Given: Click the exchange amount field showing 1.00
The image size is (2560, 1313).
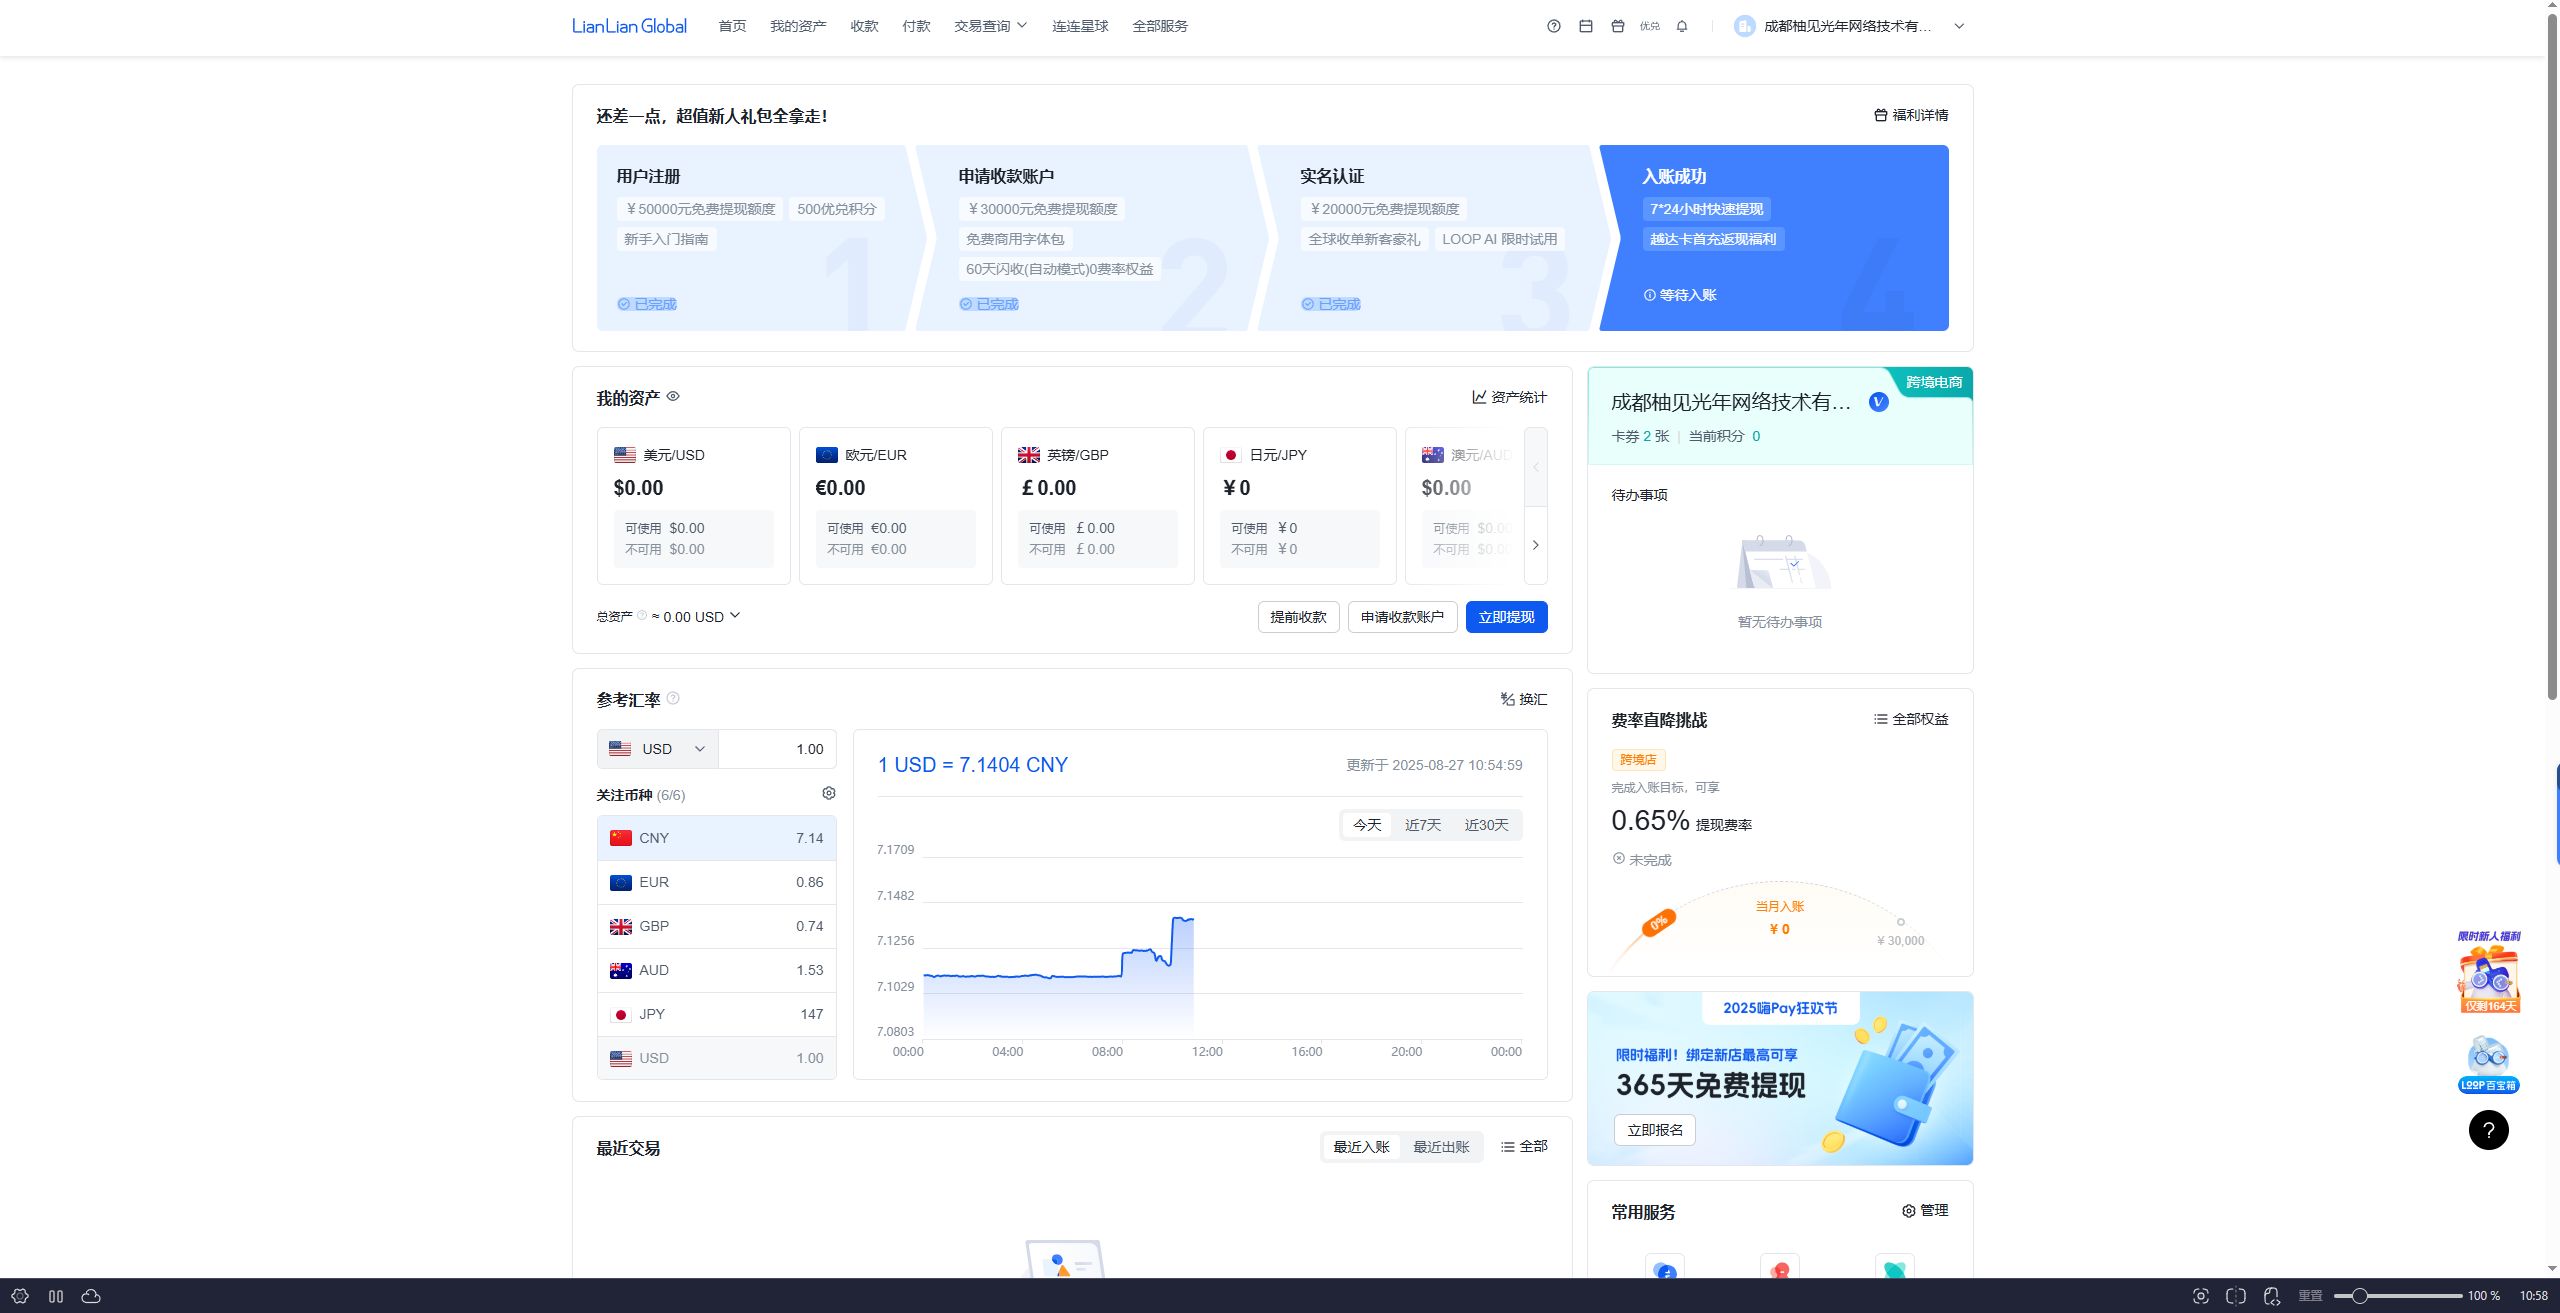Looking at the screenshot, I should [x=778, y=749].
